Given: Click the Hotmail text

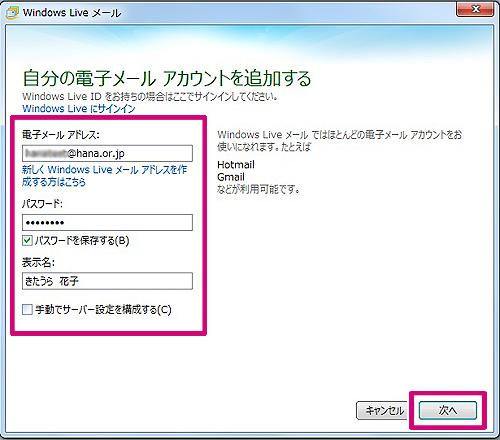Looking at the screenshot, I should point(236,165).
